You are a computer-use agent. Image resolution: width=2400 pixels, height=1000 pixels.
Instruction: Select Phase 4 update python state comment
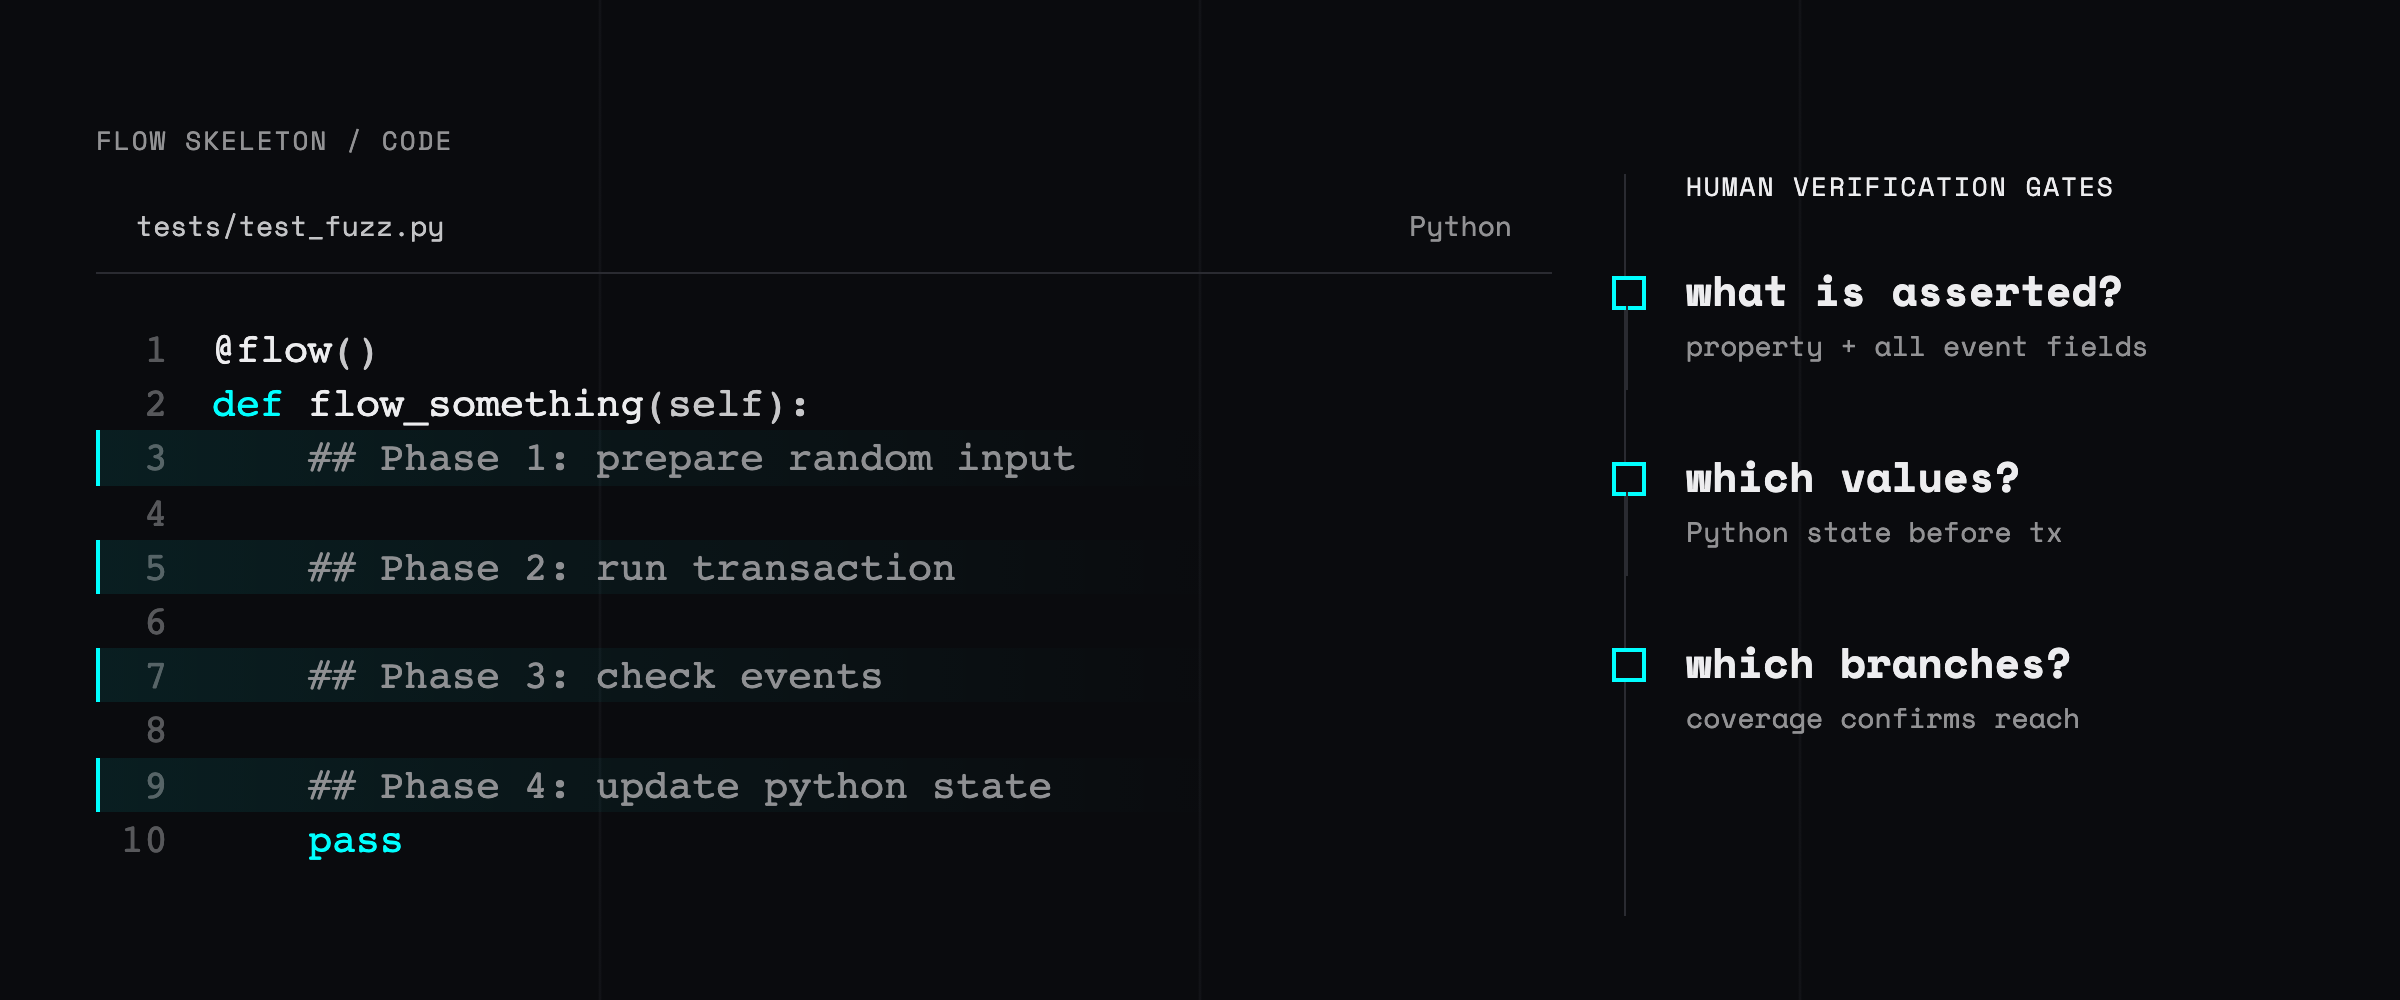[679, 786]
